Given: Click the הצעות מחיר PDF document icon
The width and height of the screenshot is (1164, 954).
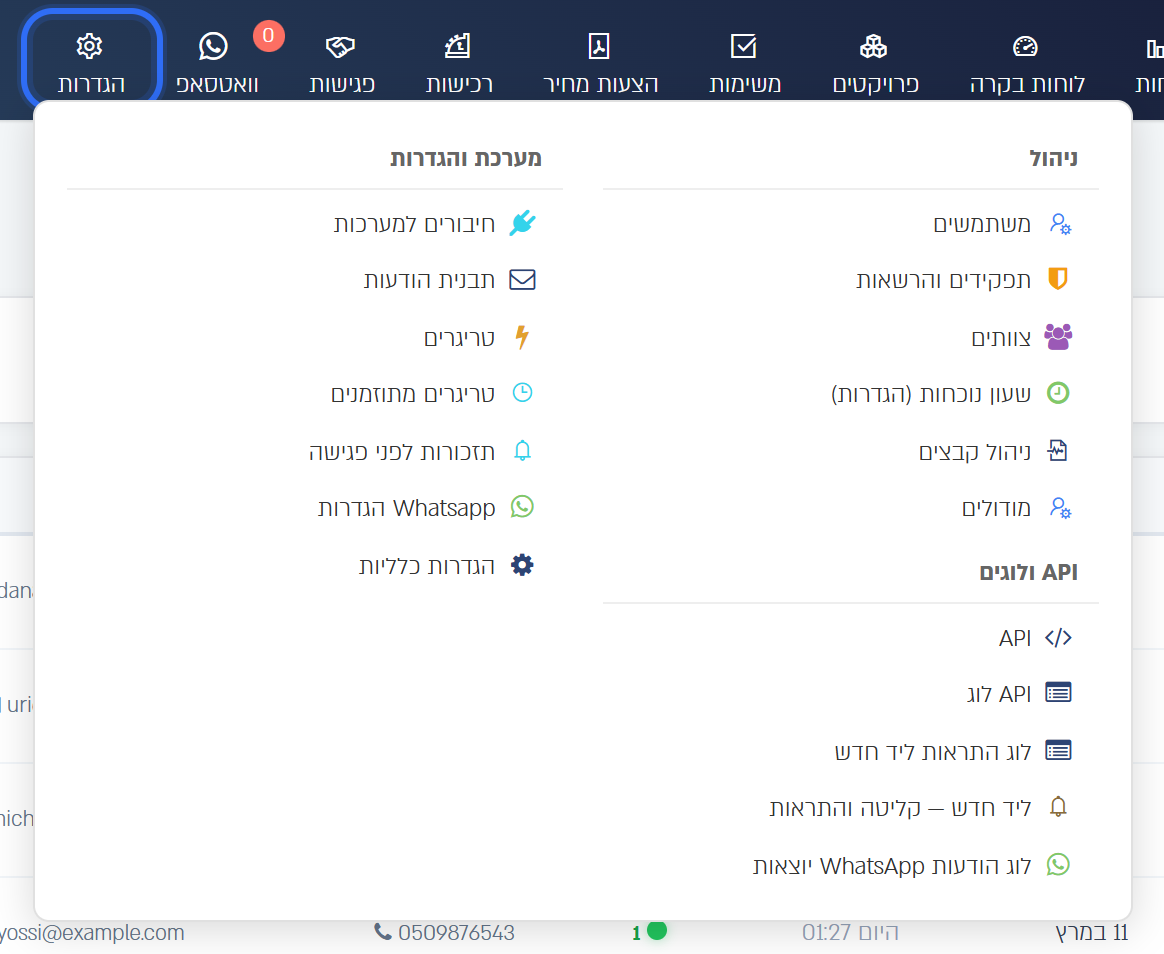Looking at the screenshot, I should 599,46.
